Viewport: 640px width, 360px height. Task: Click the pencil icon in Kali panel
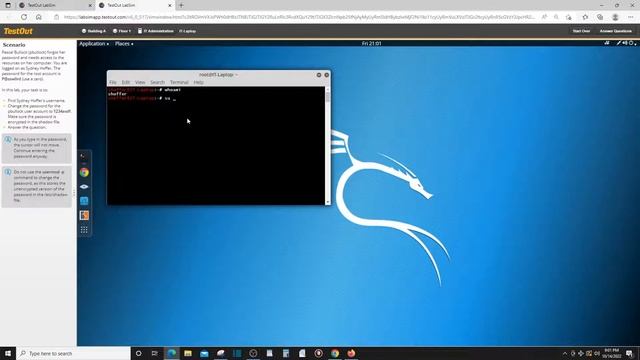click(619, 43)
